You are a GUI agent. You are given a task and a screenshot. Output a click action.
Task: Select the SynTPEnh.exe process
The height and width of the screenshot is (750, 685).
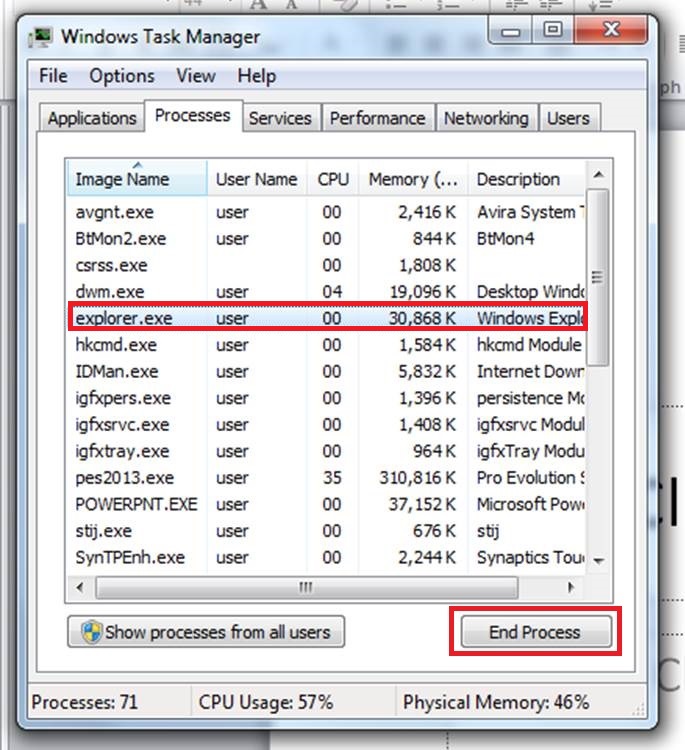coord(326,557)
